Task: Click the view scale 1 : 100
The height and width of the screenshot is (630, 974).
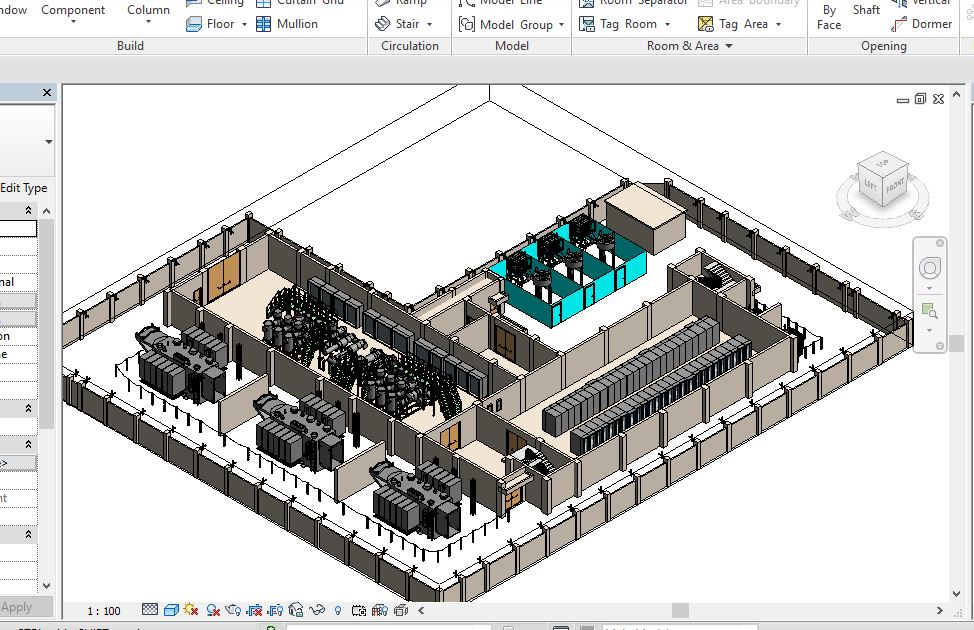Action: (103, 611)
